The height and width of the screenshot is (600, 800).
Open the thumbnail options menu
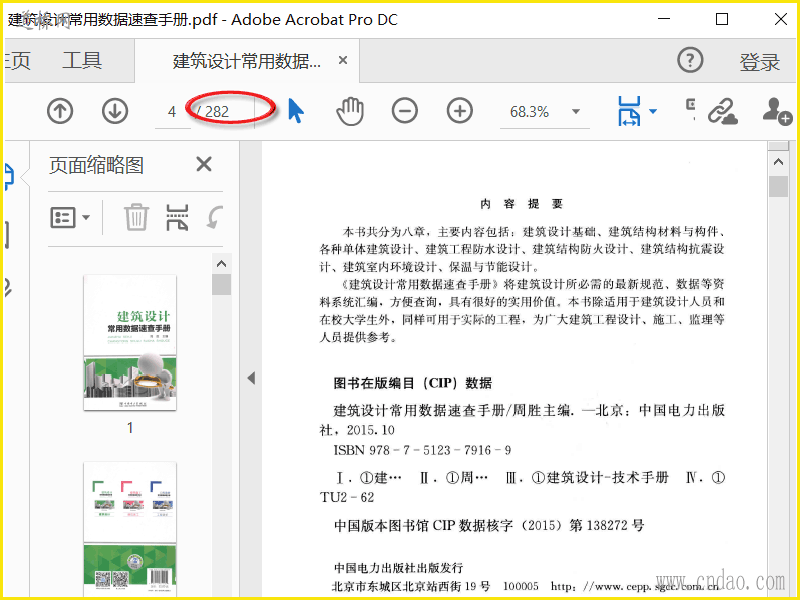coord(70,218)
